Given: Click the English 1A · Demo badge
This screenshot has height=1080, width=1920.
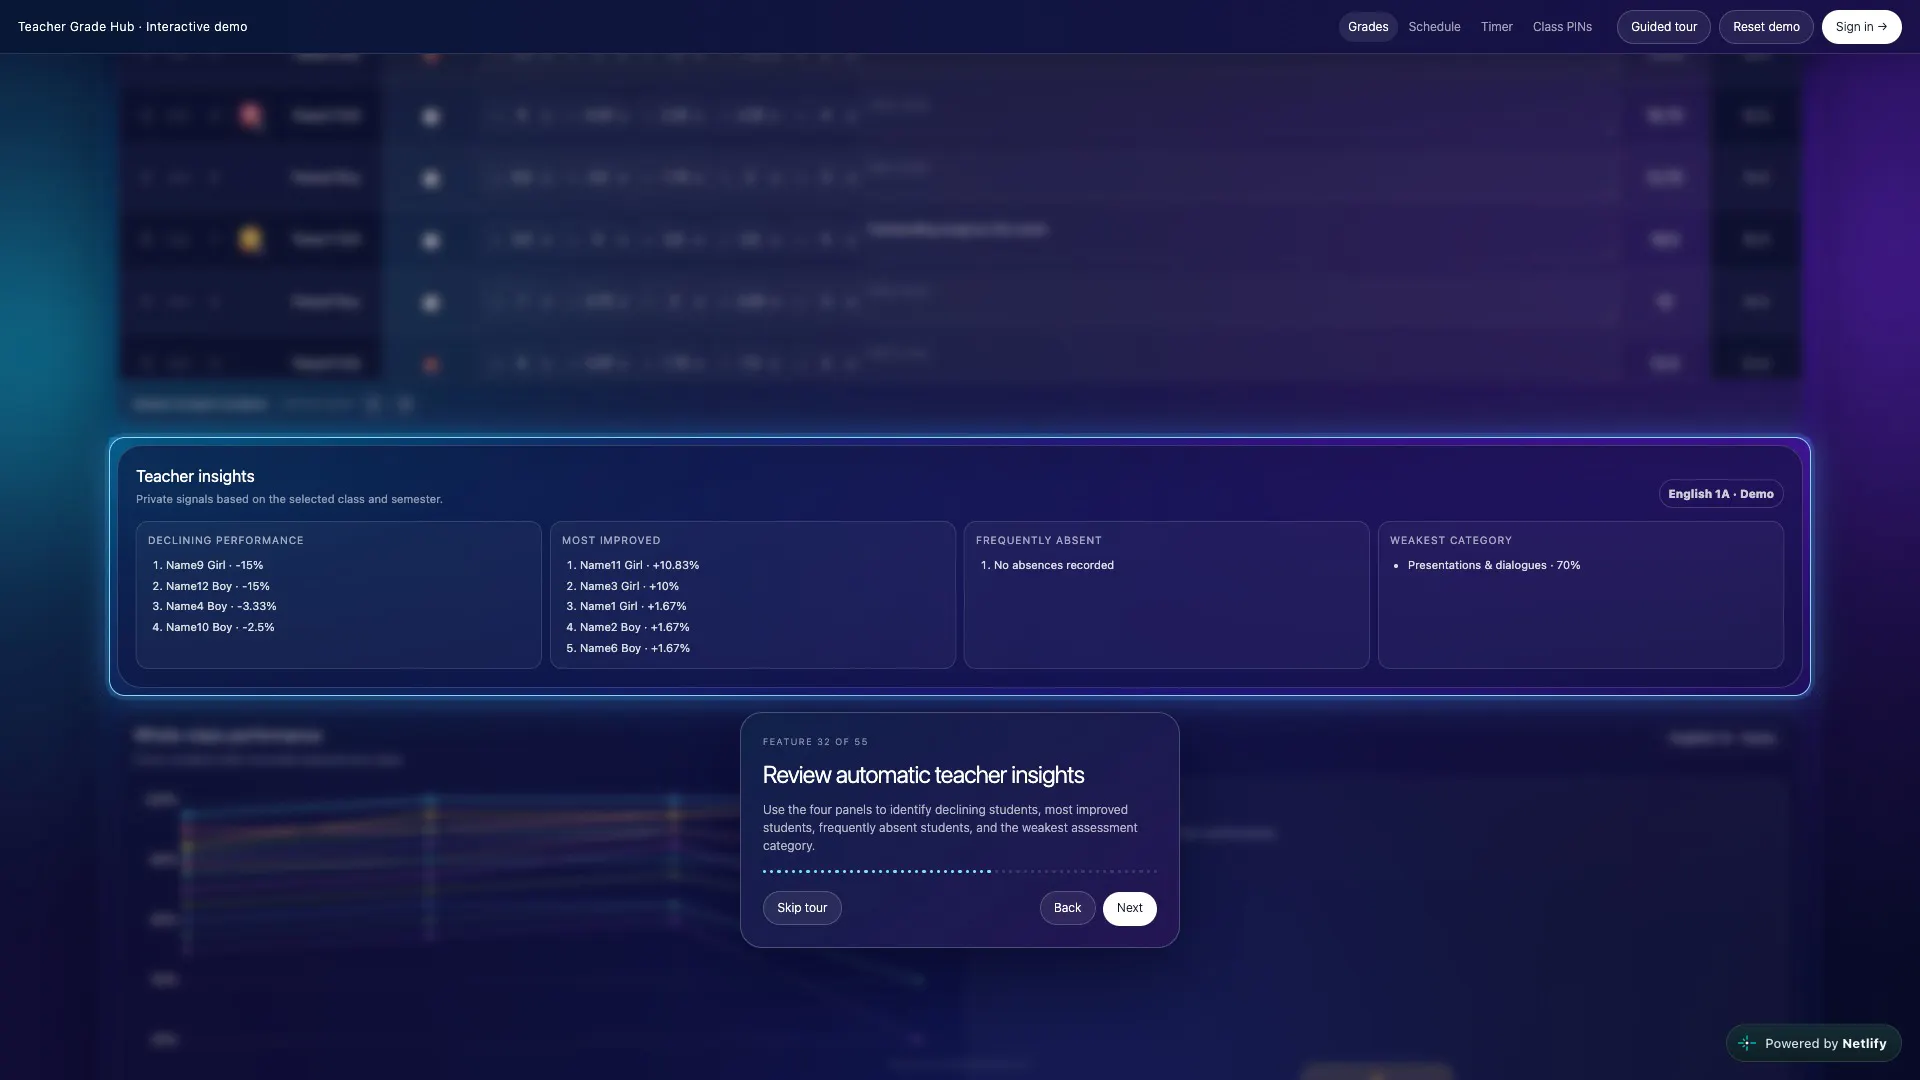Looking at the screenshot, I should click(x=1720, y=494).
